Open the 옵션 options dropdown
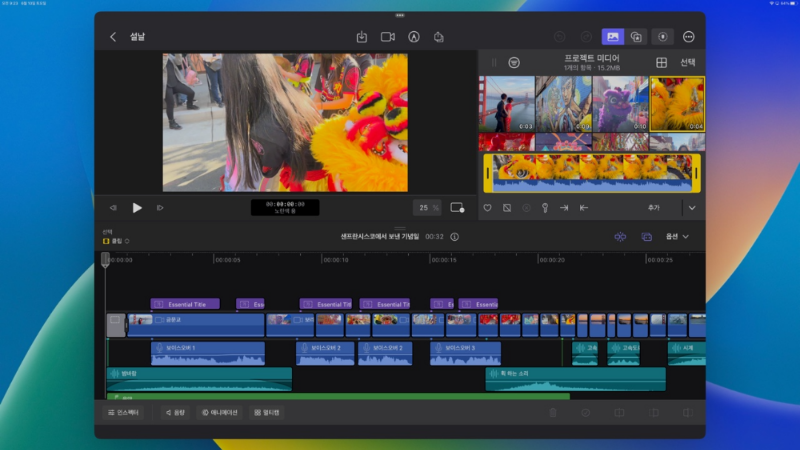Screen dimensions: 800x450 (678, 237)
